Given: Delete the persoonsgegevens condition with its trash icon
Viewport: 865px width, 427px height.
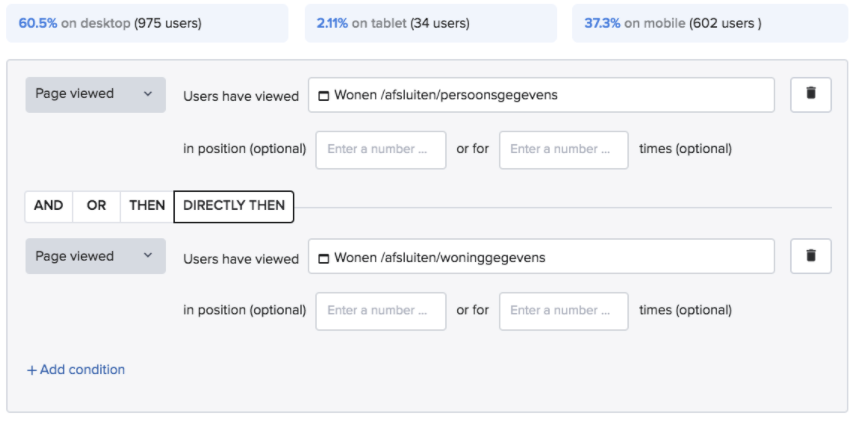Looking at the screenshot, I should [810, 94].
